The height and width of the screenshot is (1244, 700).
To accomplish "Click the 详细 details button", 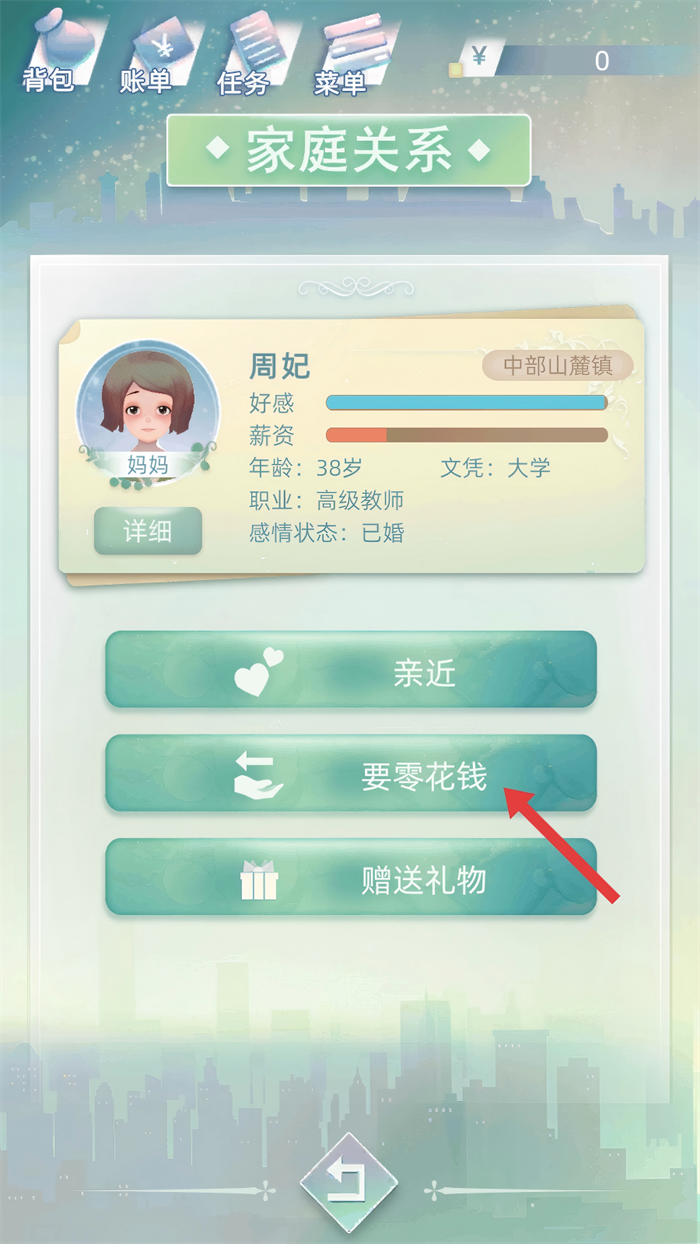I will [148, 531].
